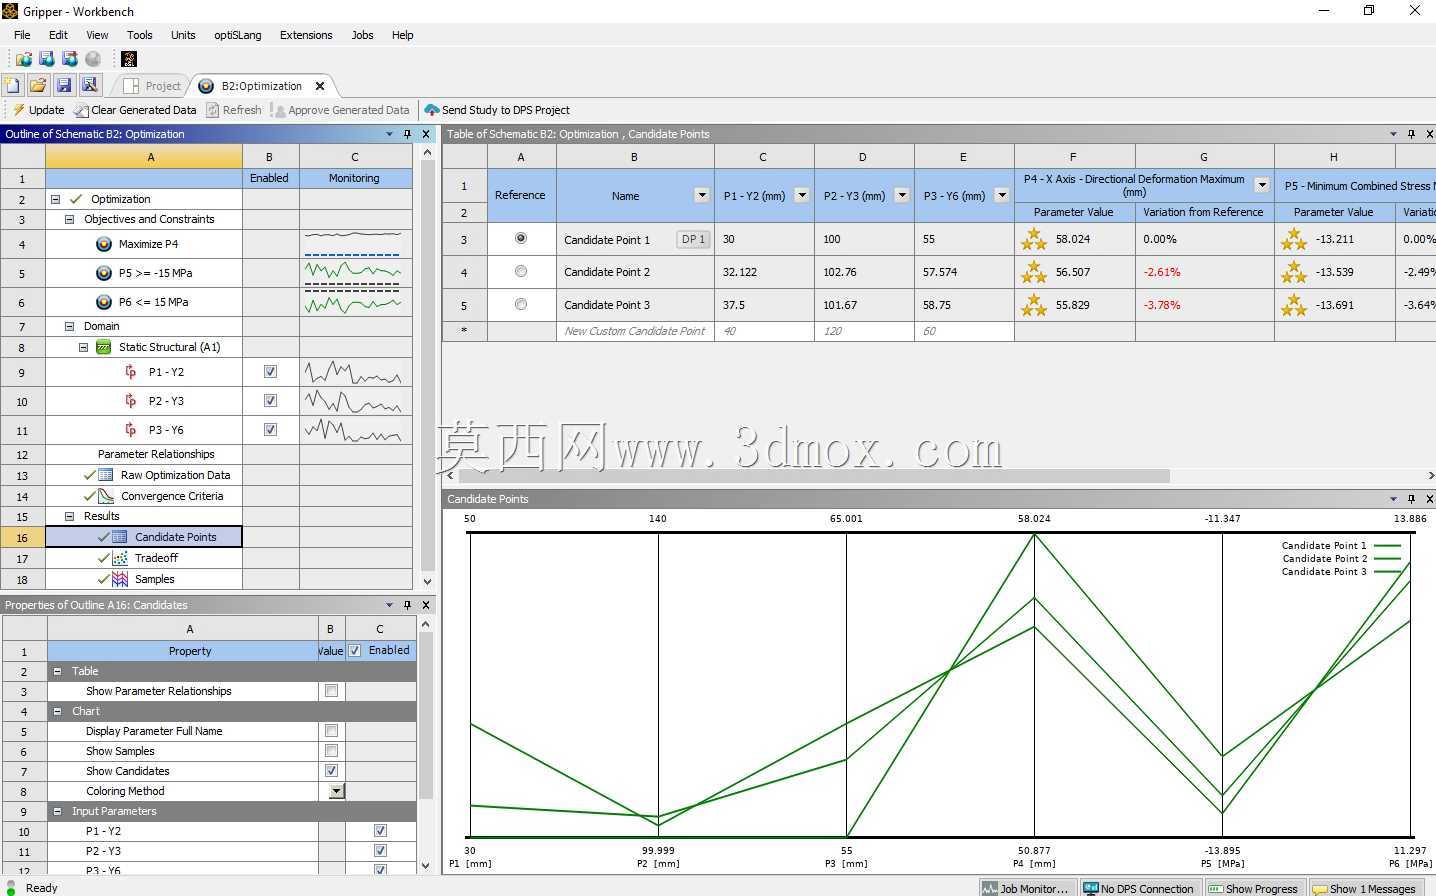This screenshot has width=1436, height=896.
Task: Open the Jobs menu
Action: tap(362, 35)
